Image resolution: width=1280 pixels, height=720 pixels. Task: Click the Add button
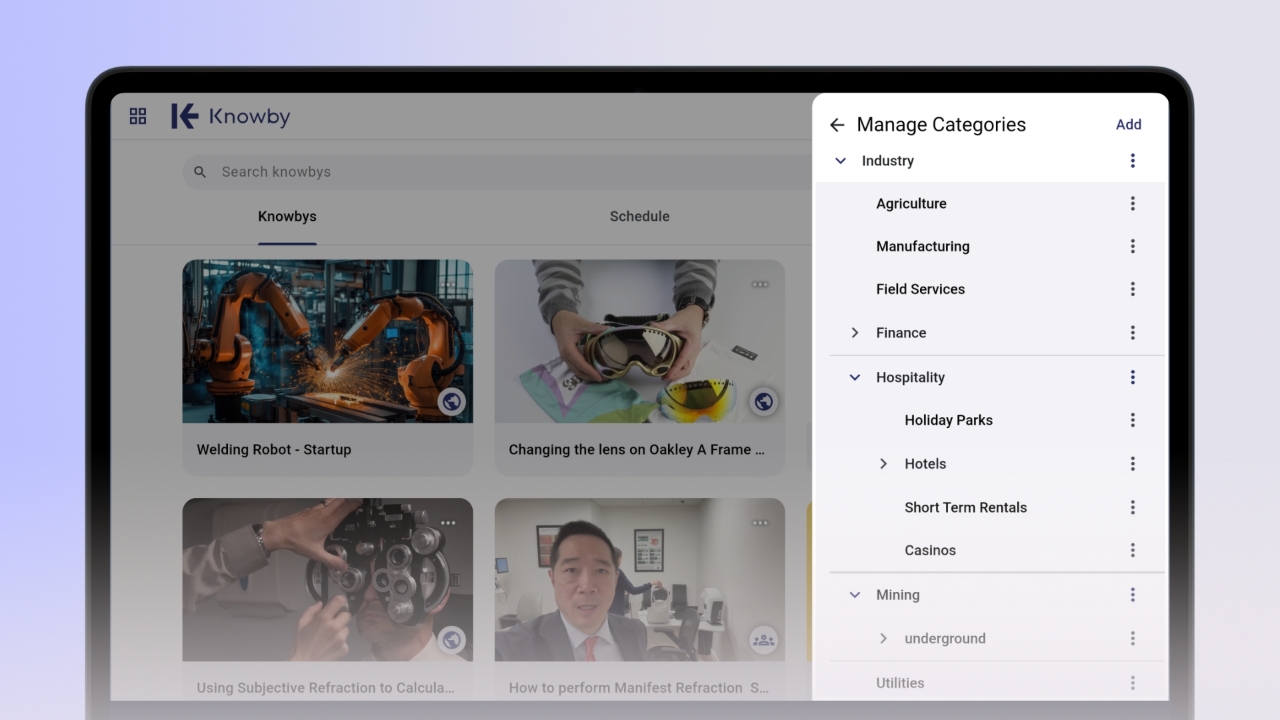point(1128,125)
